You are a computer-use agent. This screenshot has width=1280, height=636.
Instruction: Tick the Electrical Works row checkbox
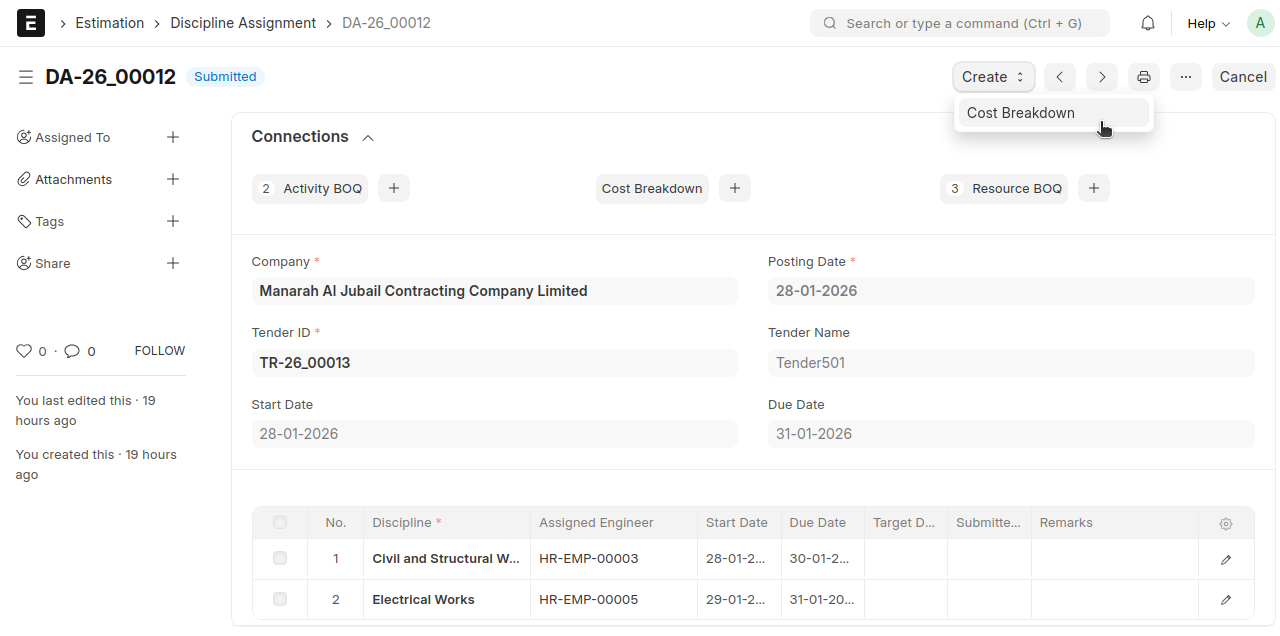point(280,599)
